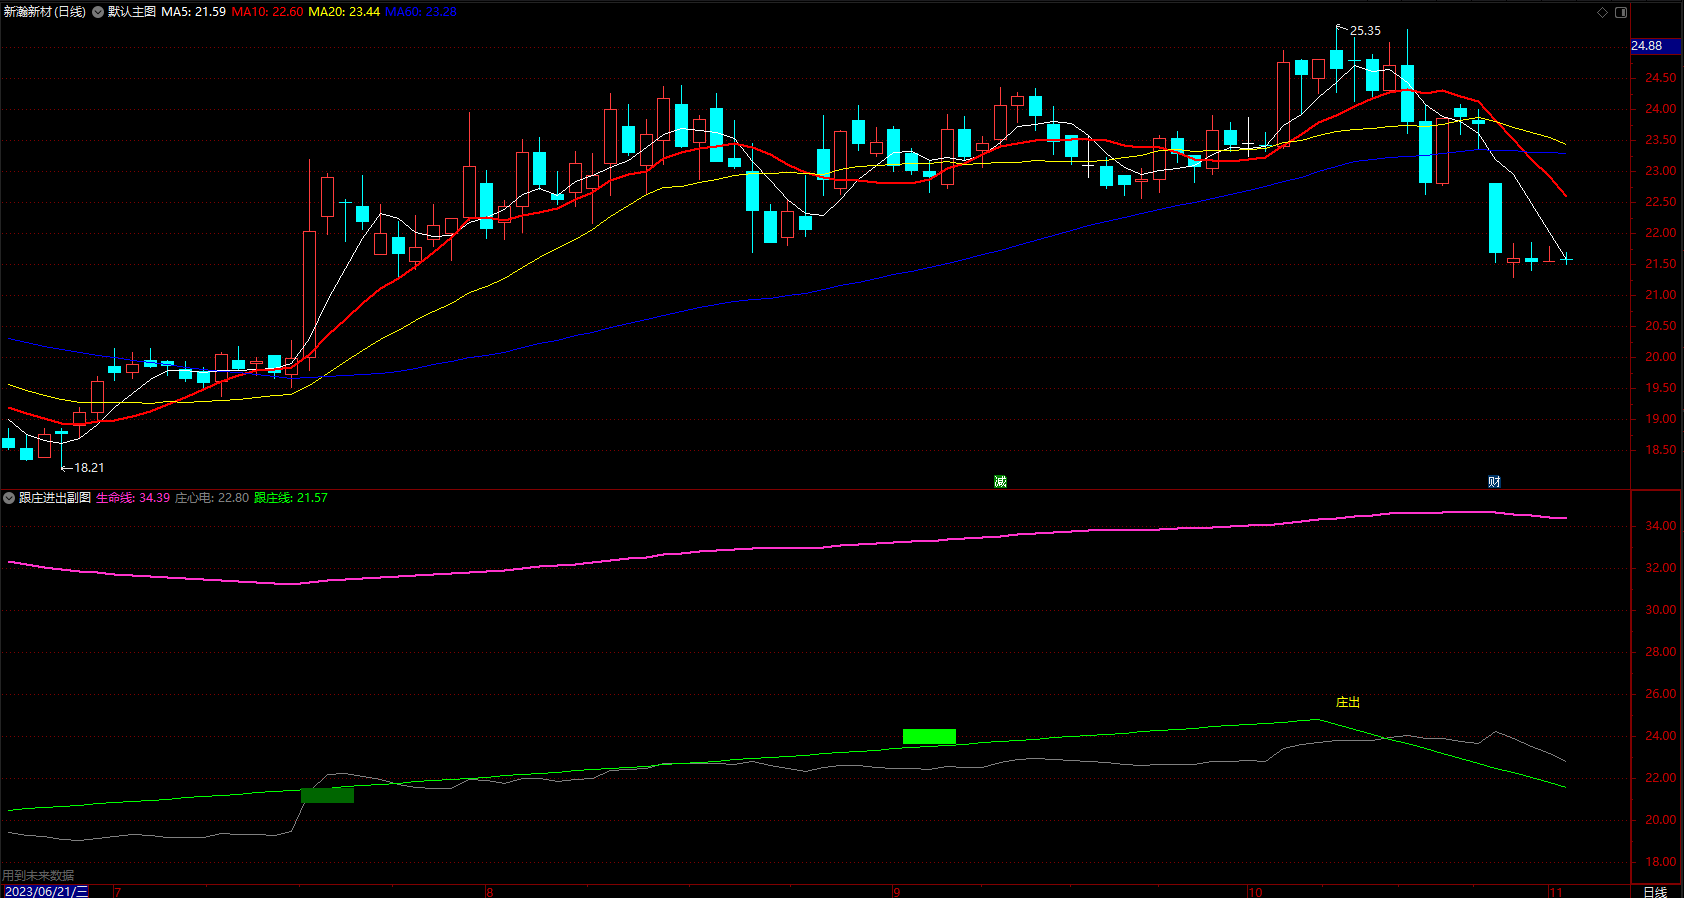Click the 日线 period button at bottom right
The image size is (1684, 898).
pyautogui.click(x=1655, y=892)
